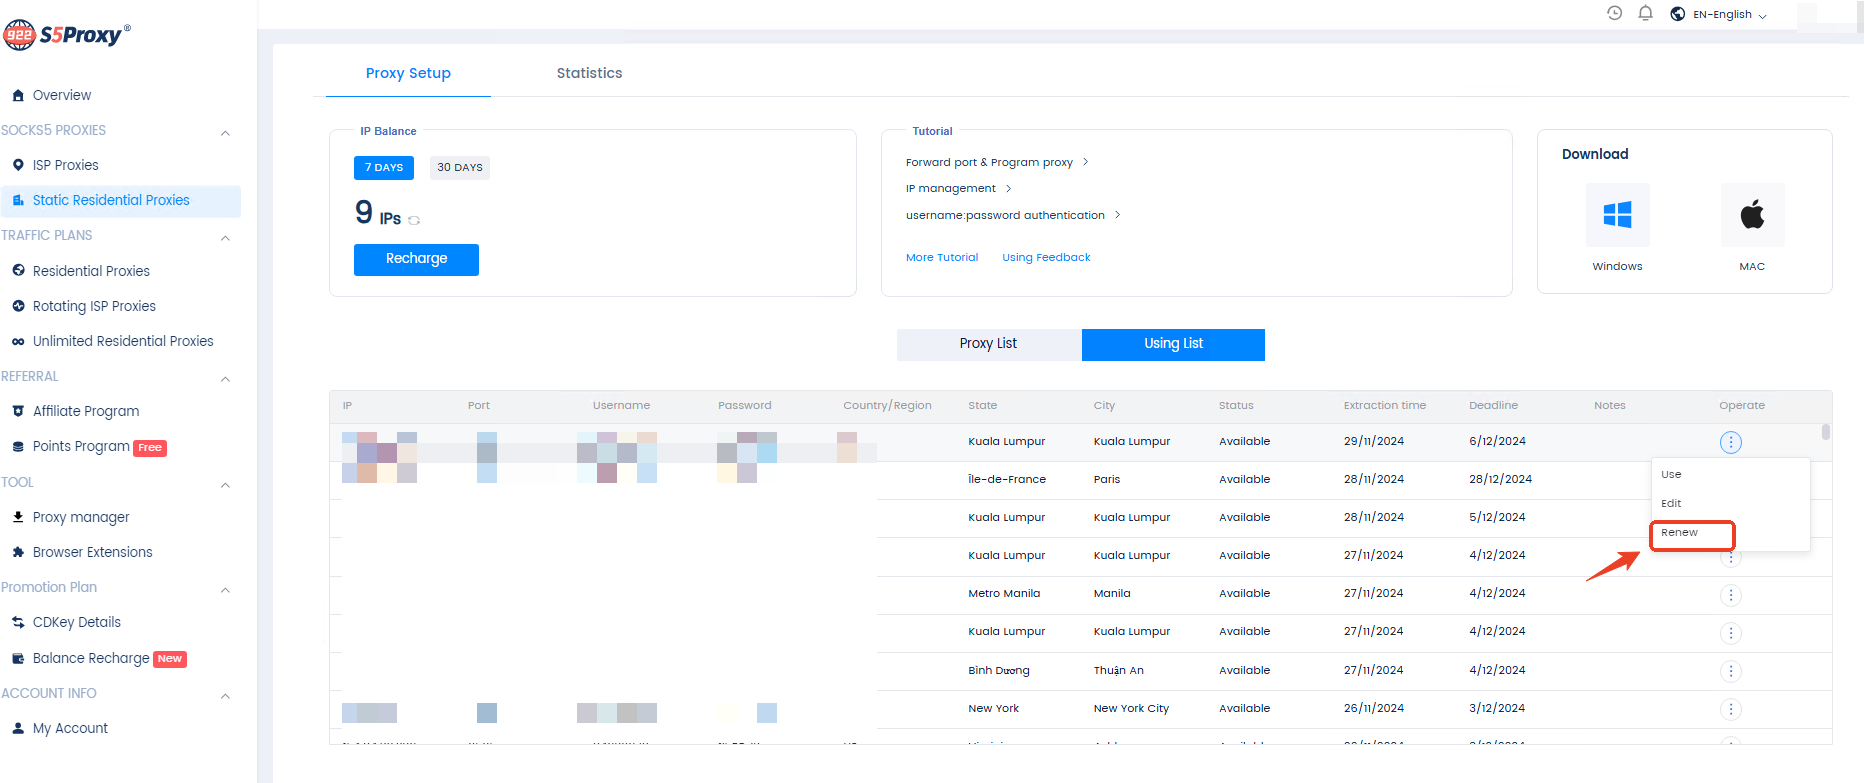Switch to the Statistics tab
Image resolution: width=1864 pixels, height=783 pixels.
[589, 73]
